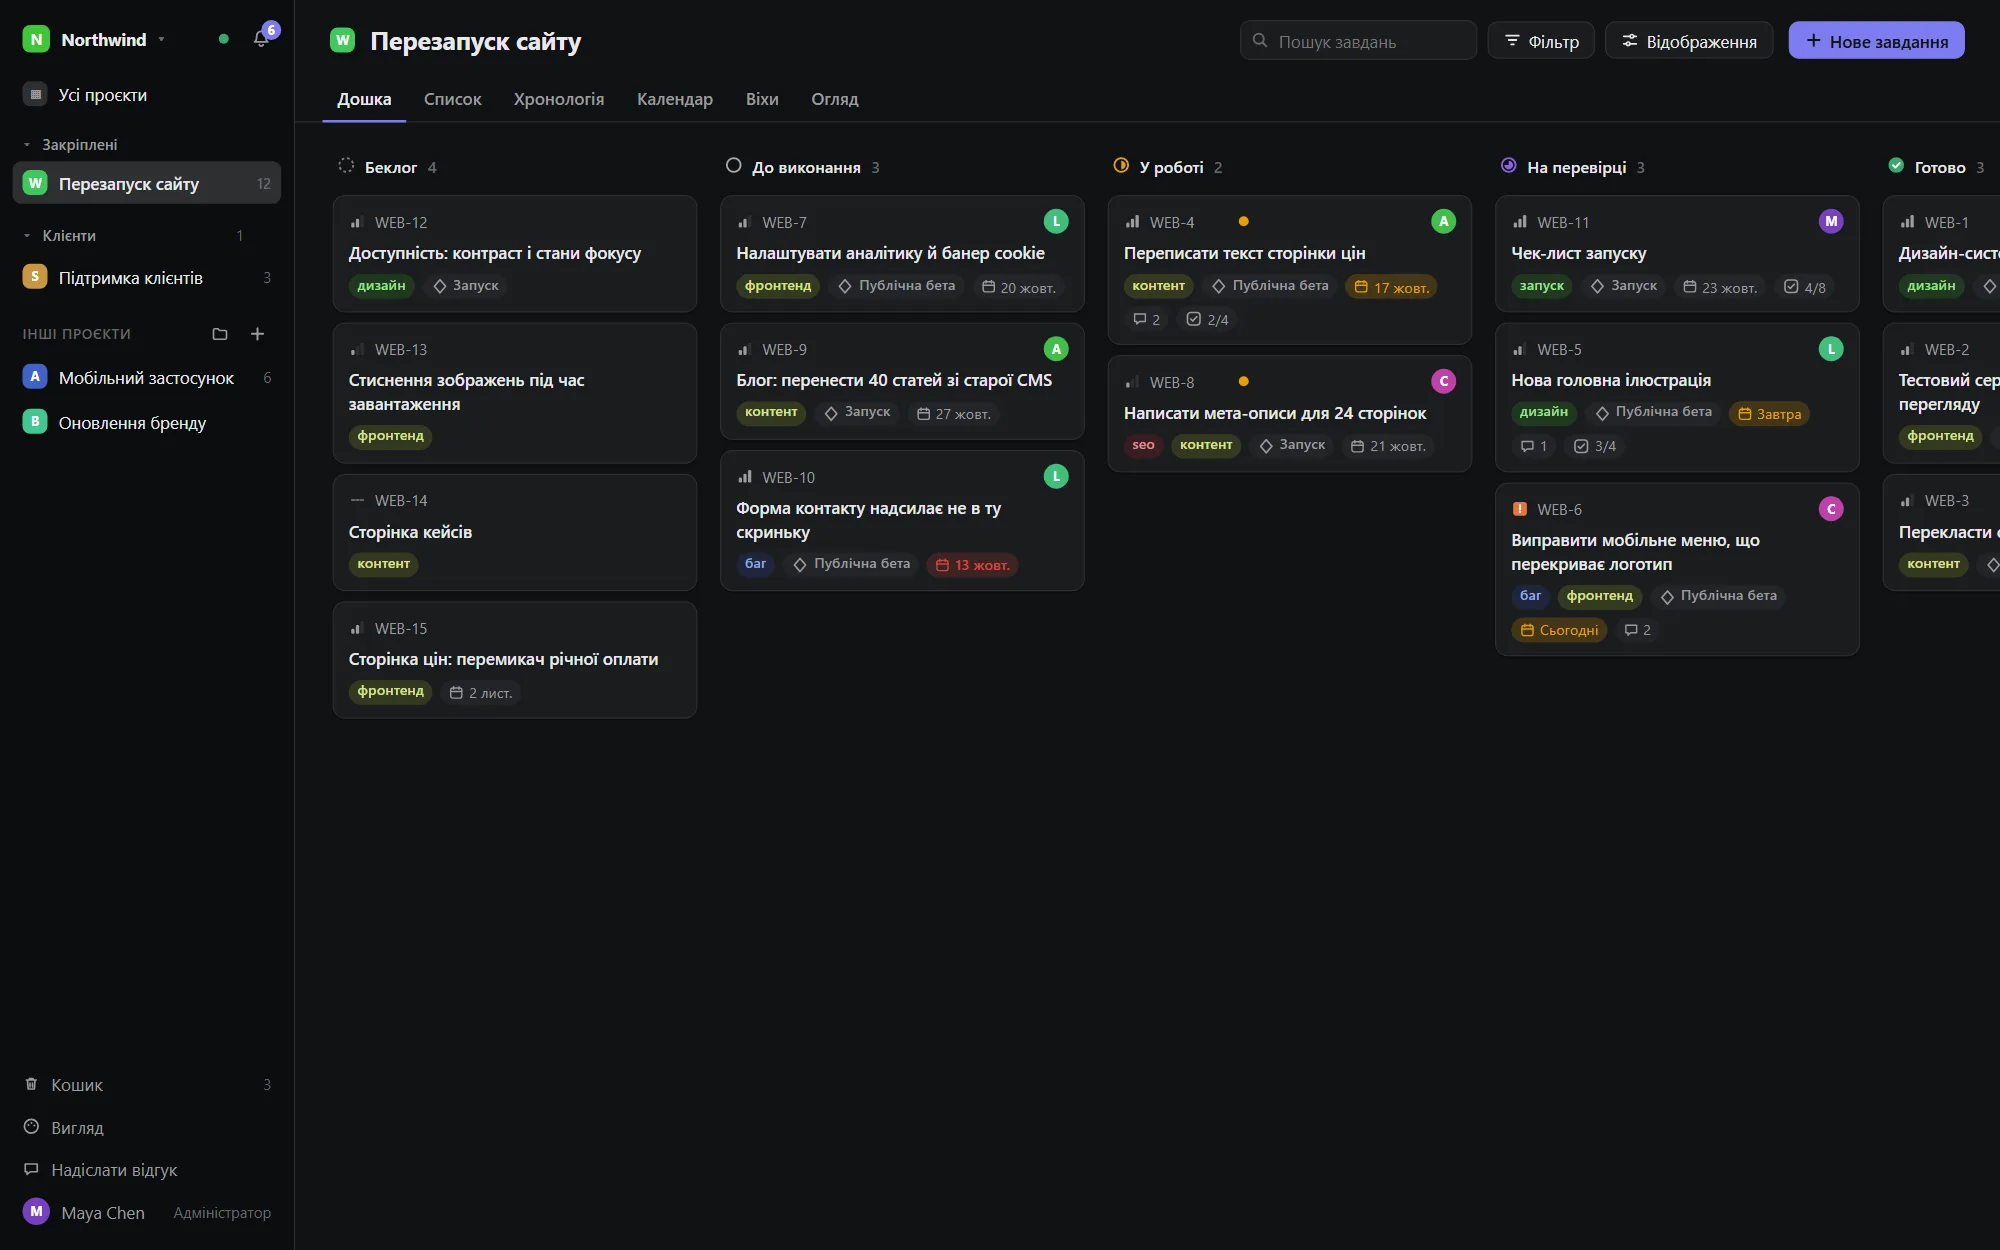Click the Нове завдання button
Viewport: 2000px width, 1250px height.
(1876, 41)
